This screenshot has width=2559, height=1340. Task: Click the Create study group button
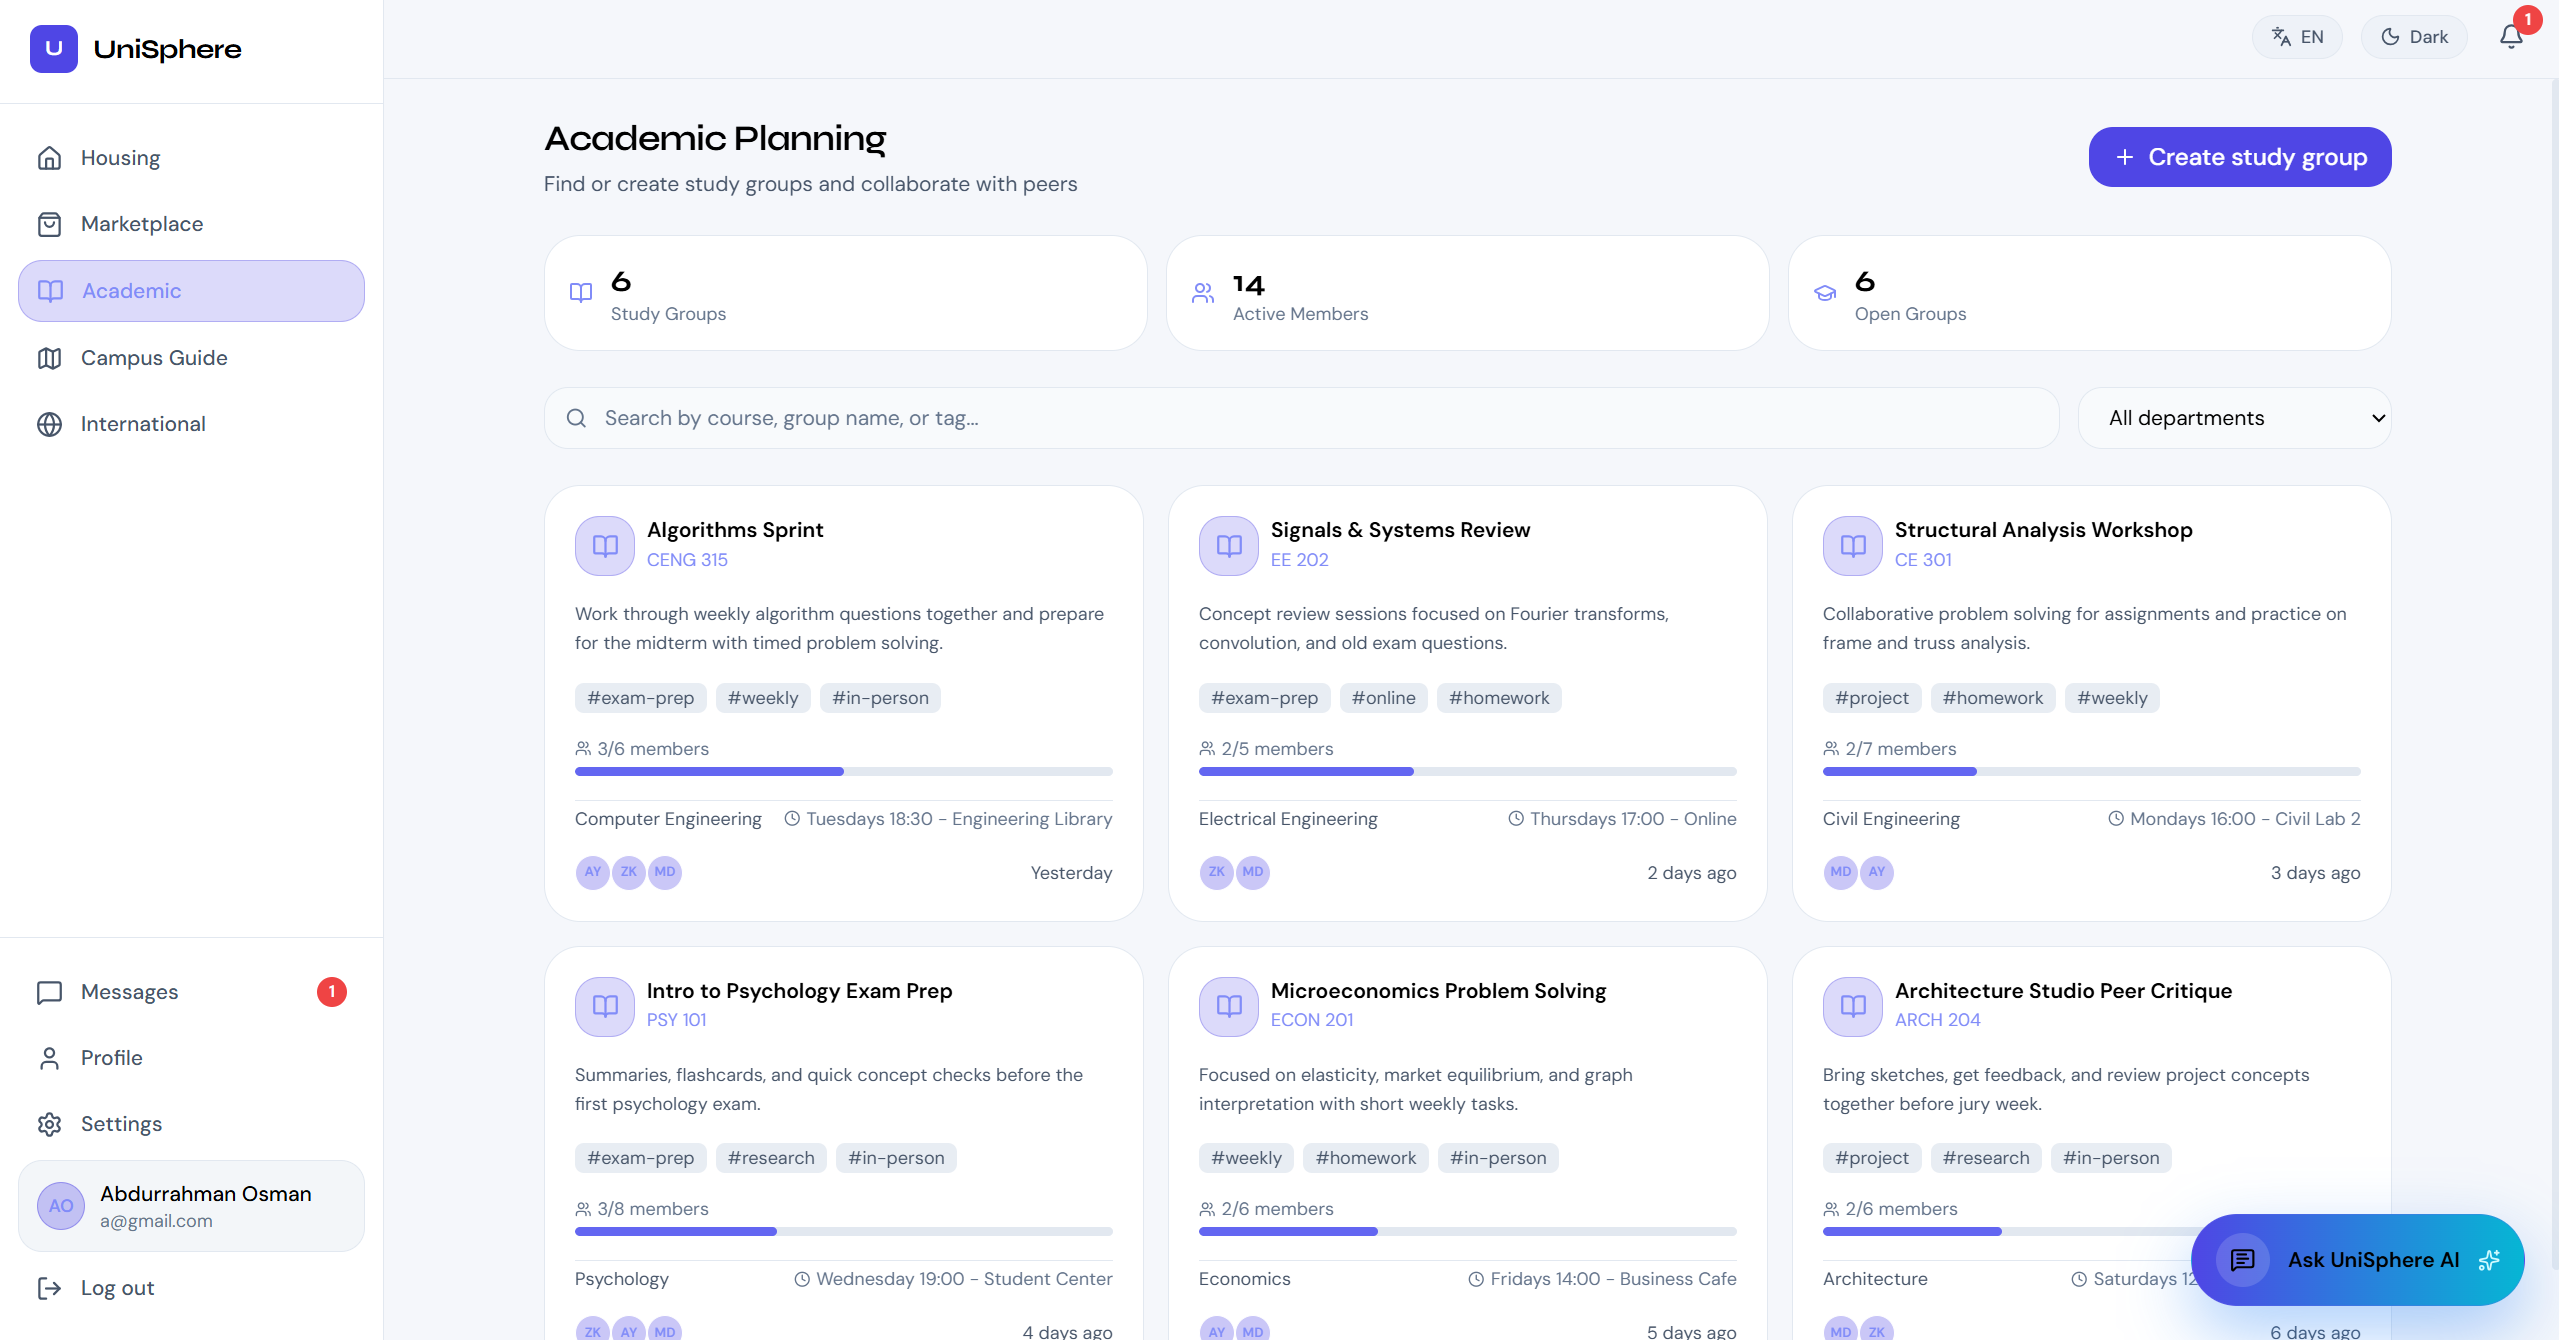[2239, 157]
